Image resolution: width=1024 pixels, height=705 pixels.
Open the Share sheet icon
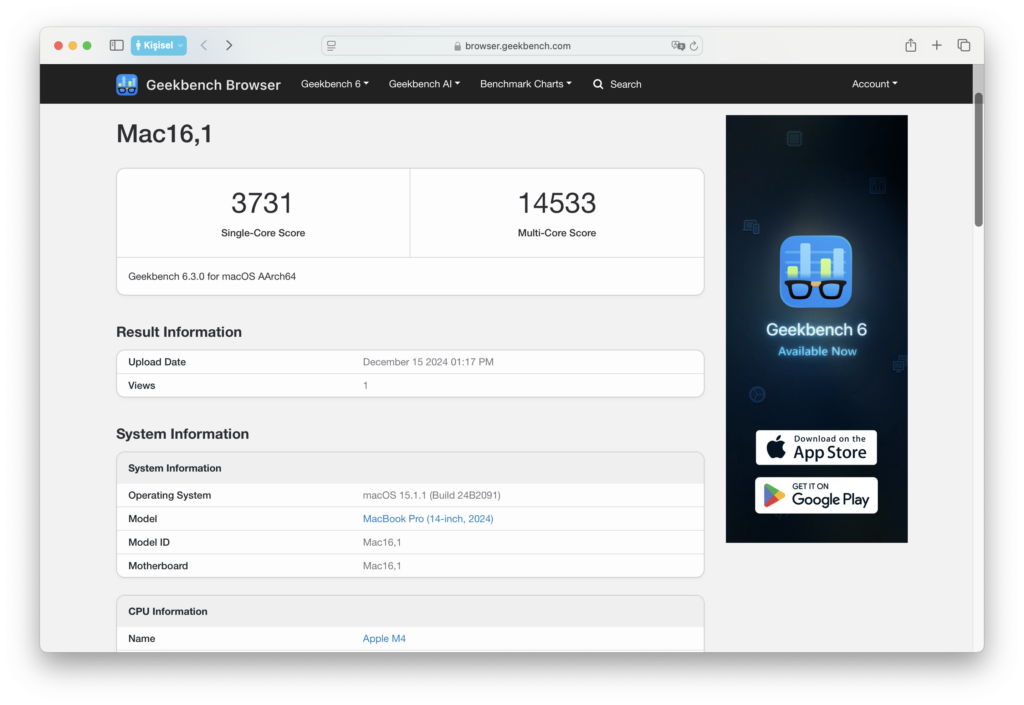(910, 46)
